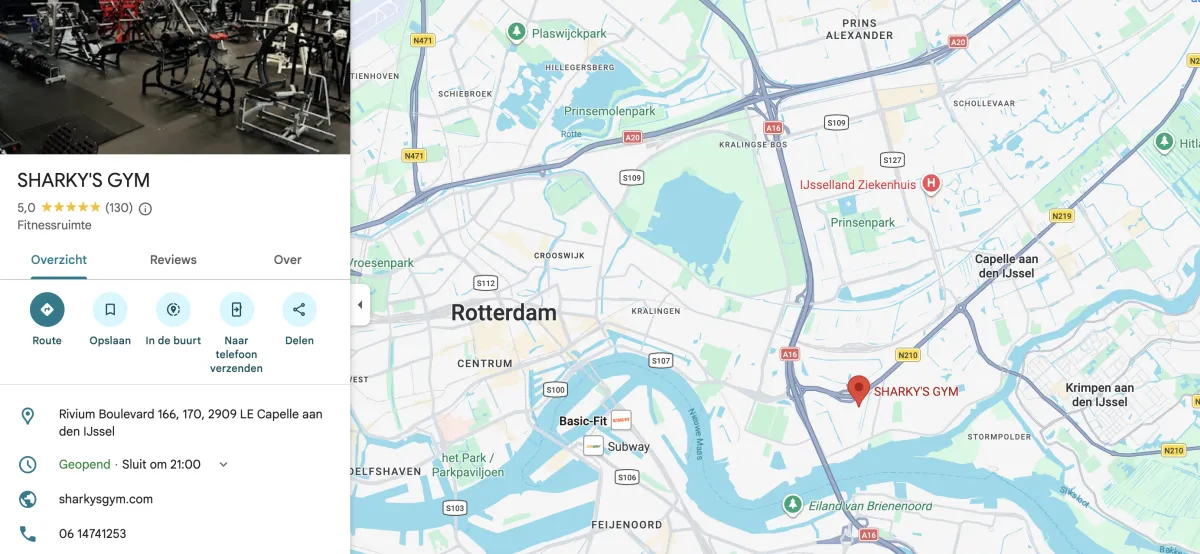Open the gym photo at the top
1200x554 pixels.
point(175,77)
